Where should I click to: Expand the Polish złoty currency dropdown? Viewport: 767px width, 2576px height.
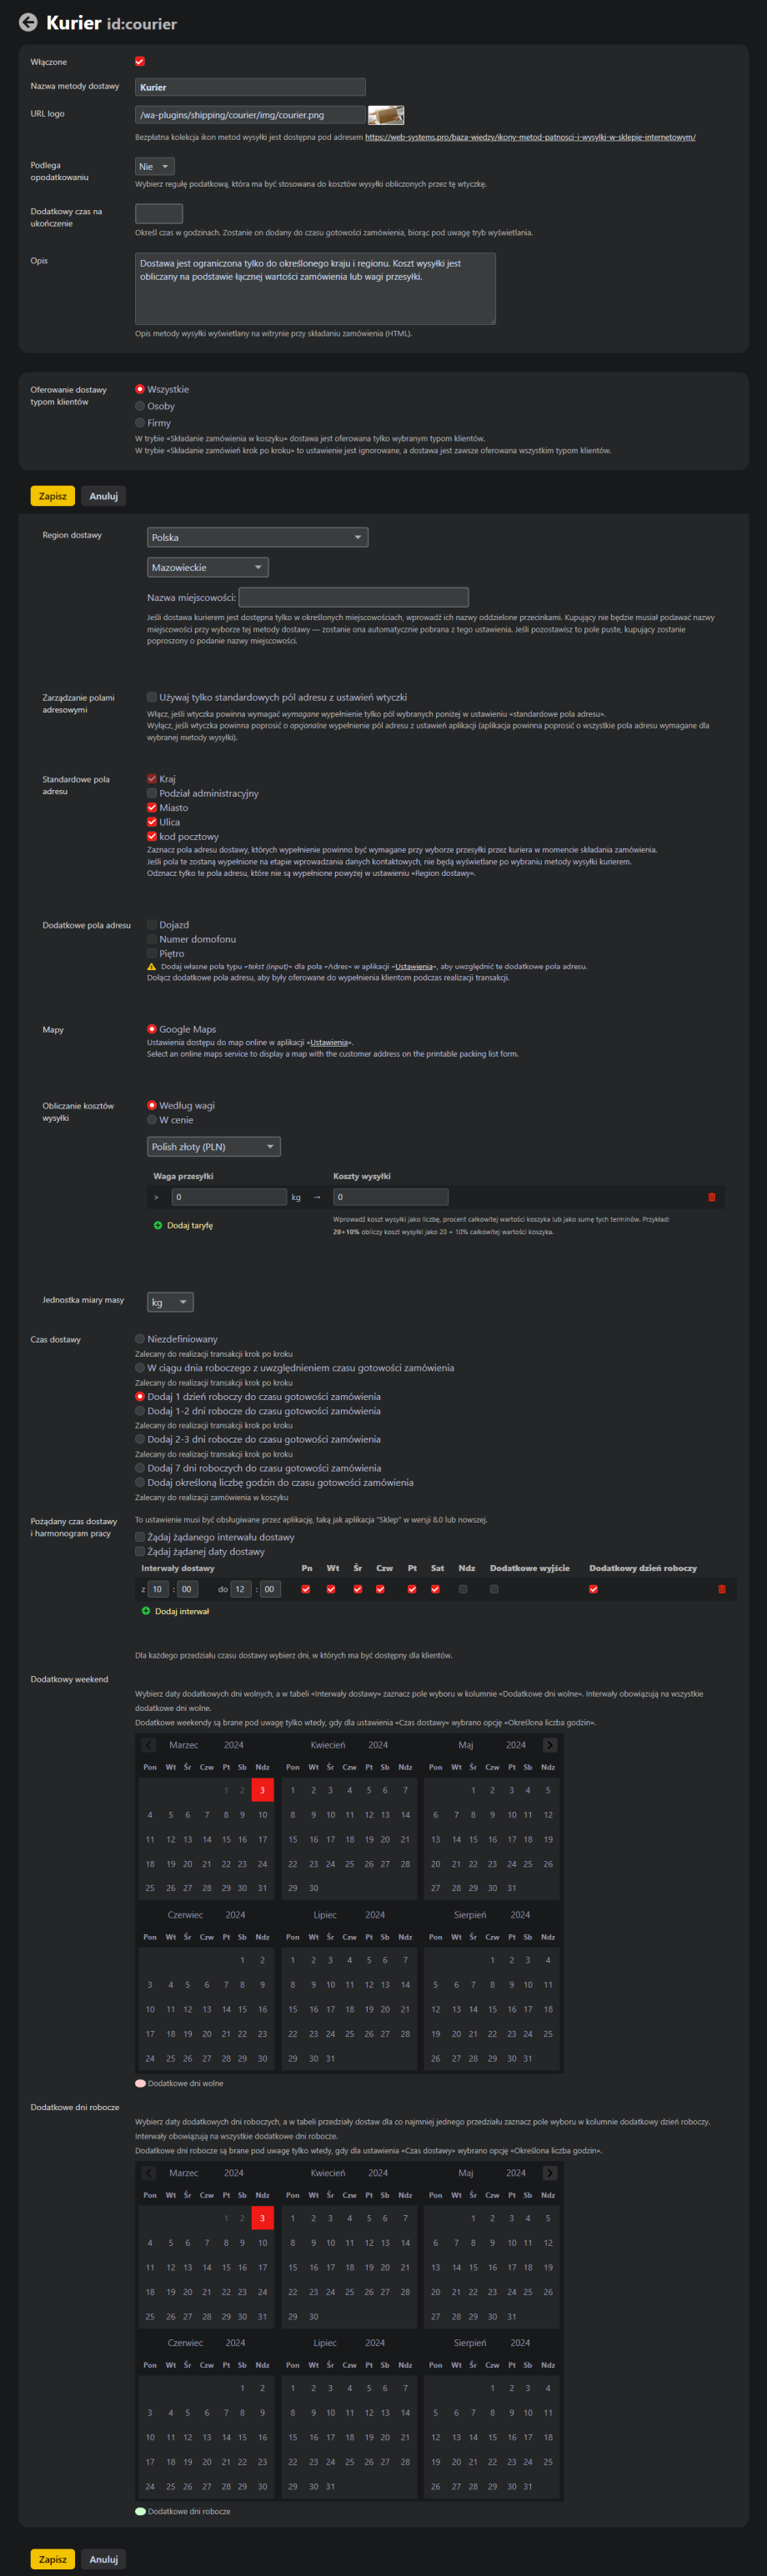[x=213, y=1147]
